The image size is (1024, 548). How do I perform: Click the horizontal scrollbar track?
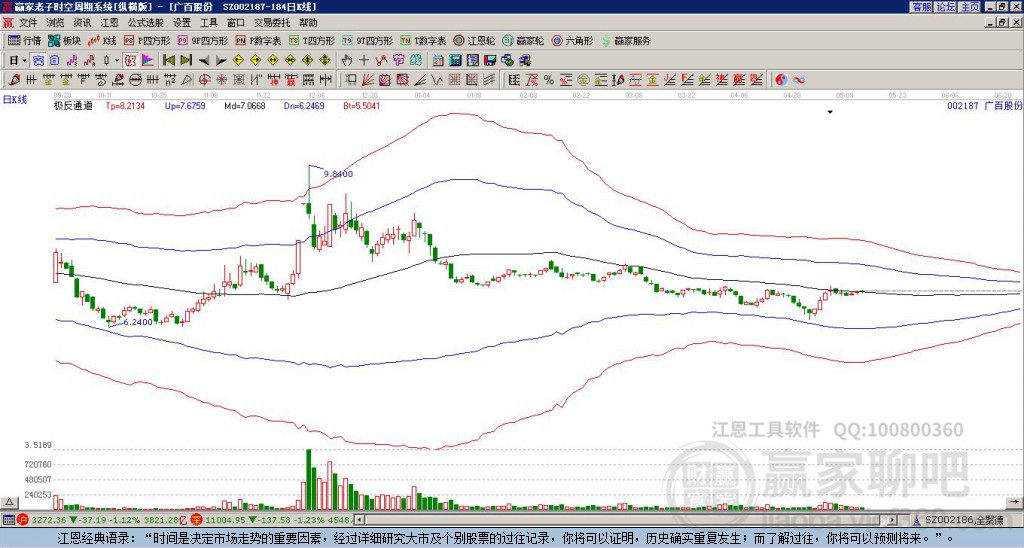point(626,520)
